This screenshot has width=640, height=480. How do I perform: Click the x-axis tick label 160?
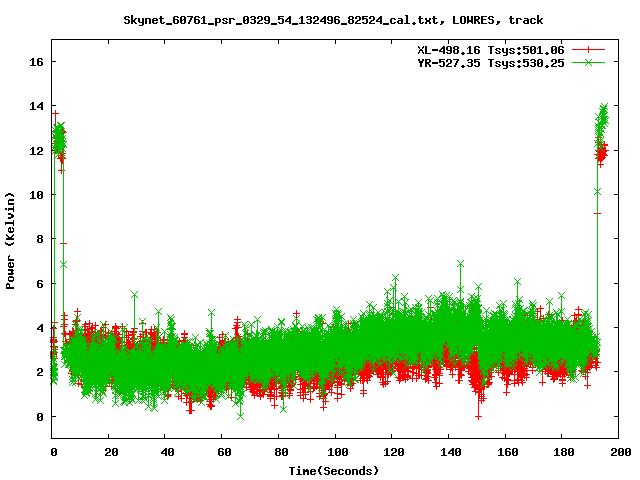(x=507, y=452)
